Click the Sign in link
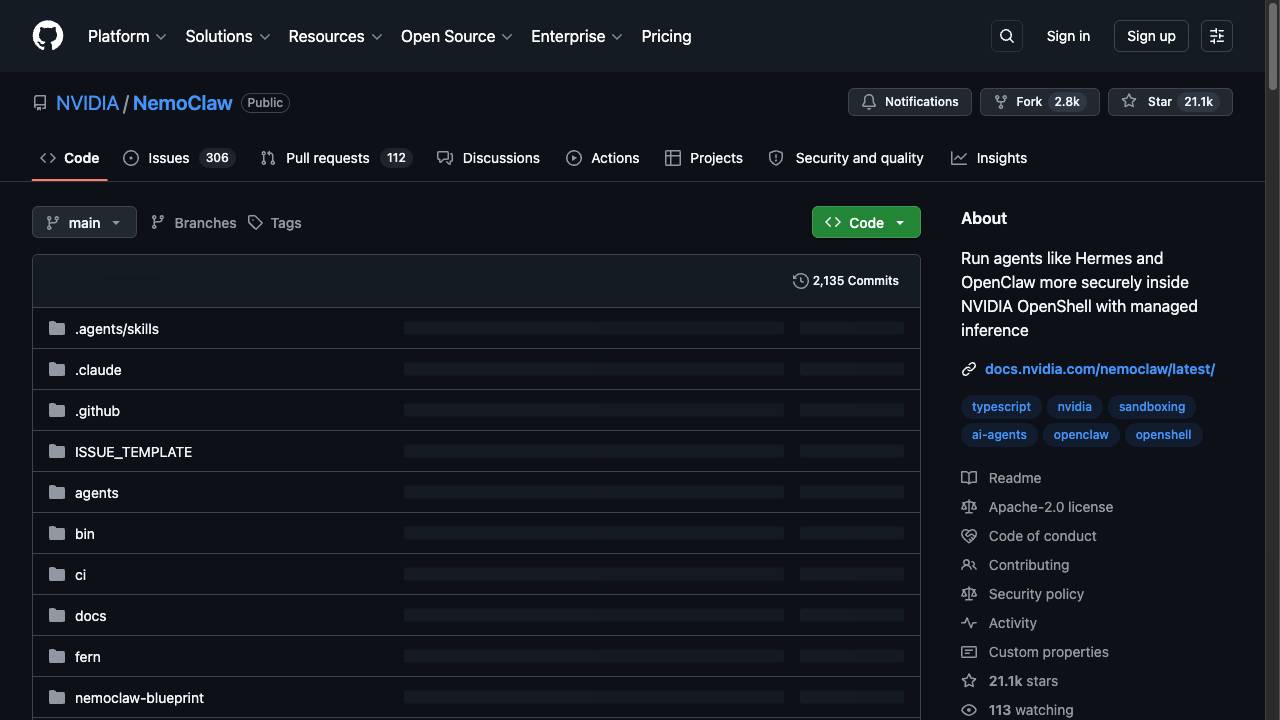 tap(1068, 36)
